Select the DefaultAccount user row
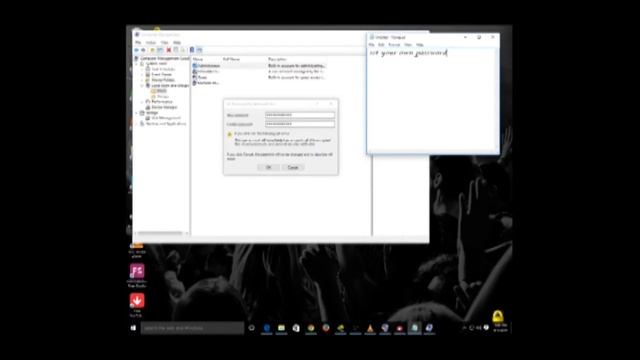The image size is (640, 360). coord(260,71)
